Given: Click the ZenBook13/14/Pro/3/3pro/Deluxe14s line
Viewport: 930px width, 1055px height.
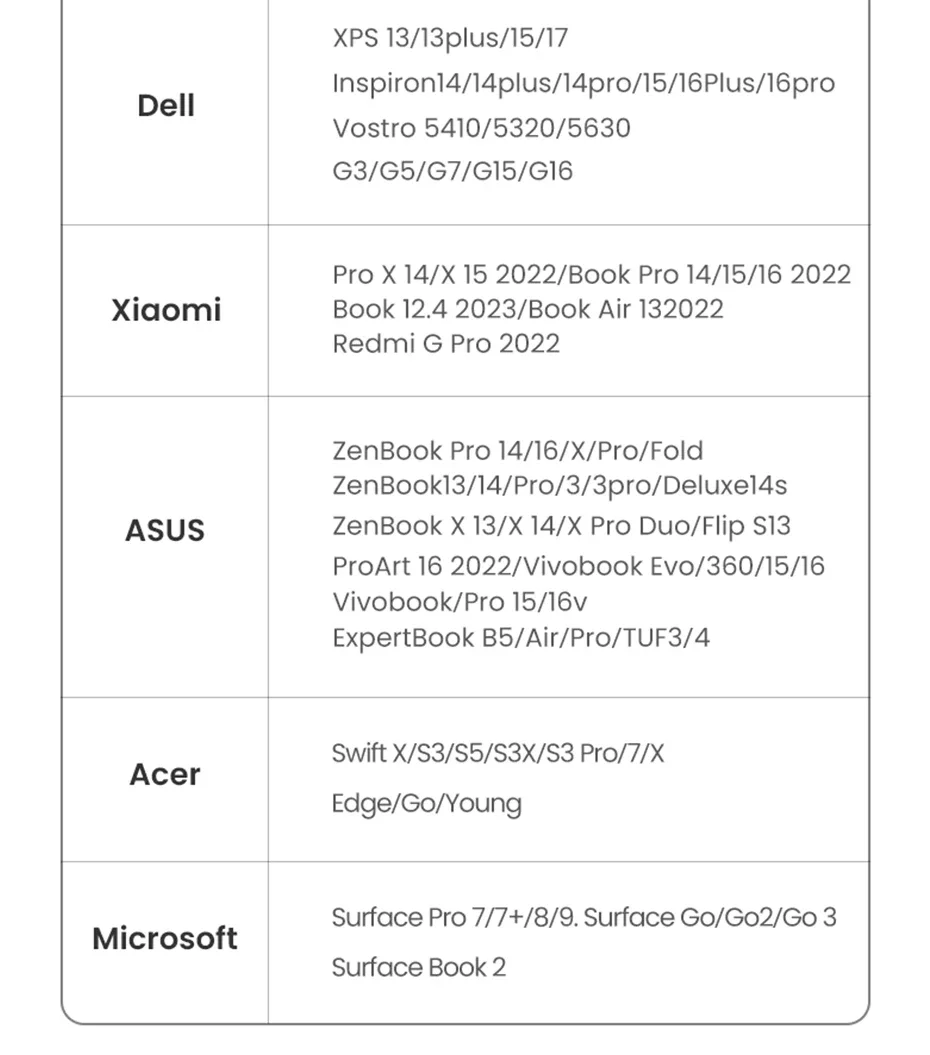Looking at the screenshot, I should [559, 486].
